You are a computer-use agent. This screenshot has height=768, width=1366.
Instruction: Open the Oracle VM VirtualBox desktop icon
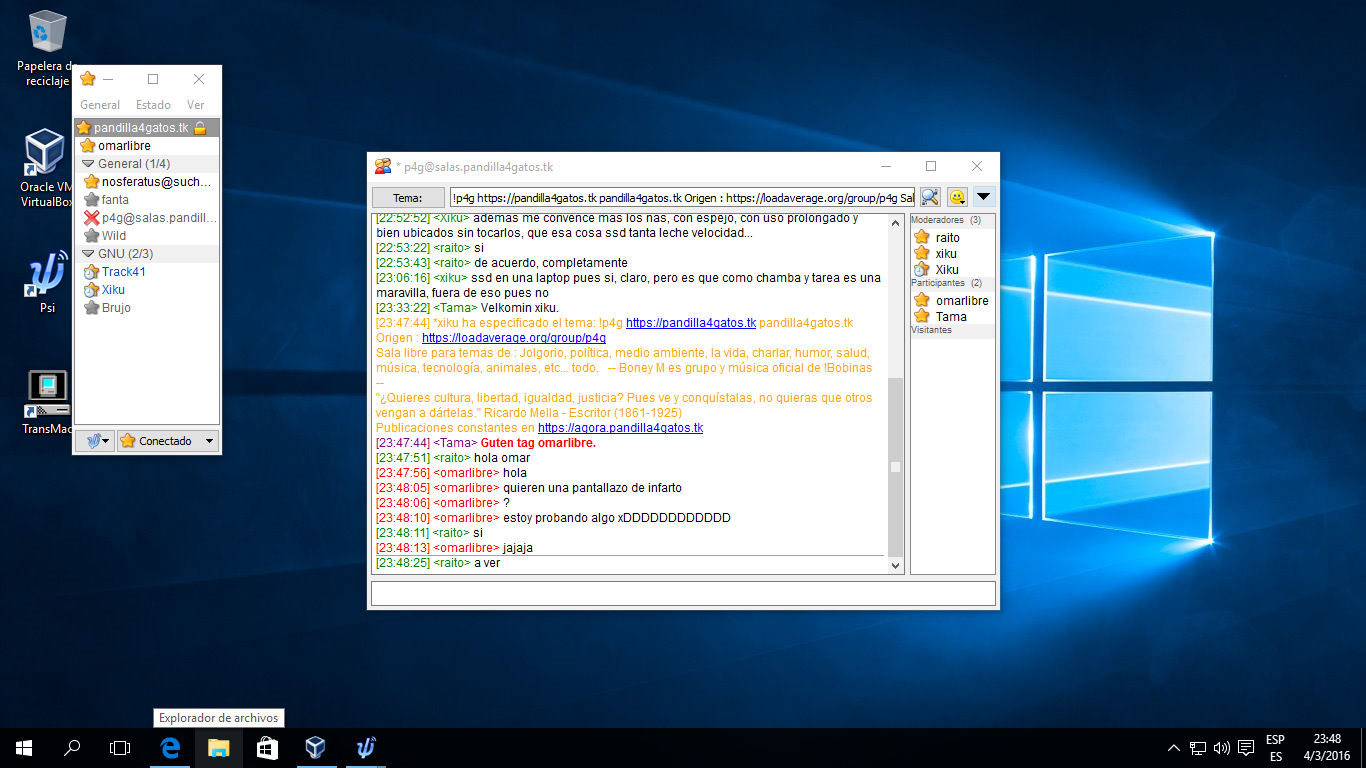click(x=46, y=166)
